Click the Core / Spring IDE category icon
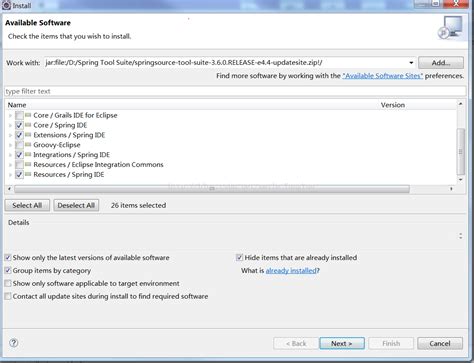The height and width of the screenshot is (363, 474). click(x=28, y=125)
